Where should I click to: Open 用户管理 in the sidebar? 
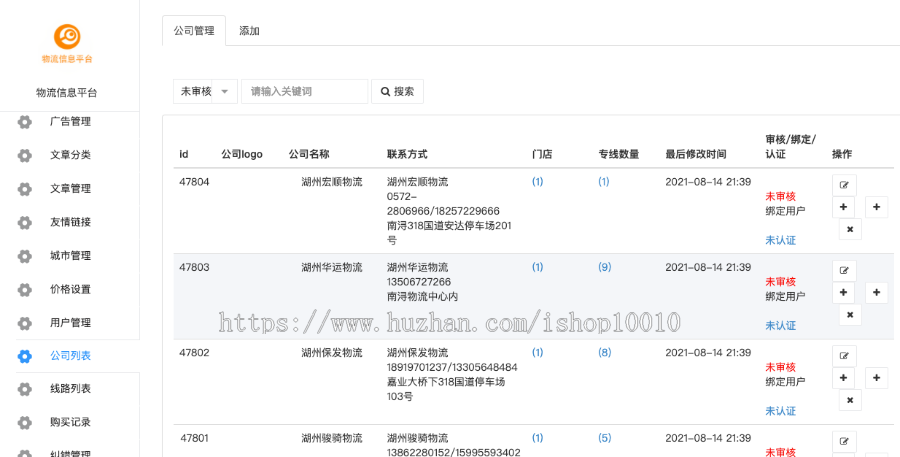pyautogui.click(x=70, y=323)
